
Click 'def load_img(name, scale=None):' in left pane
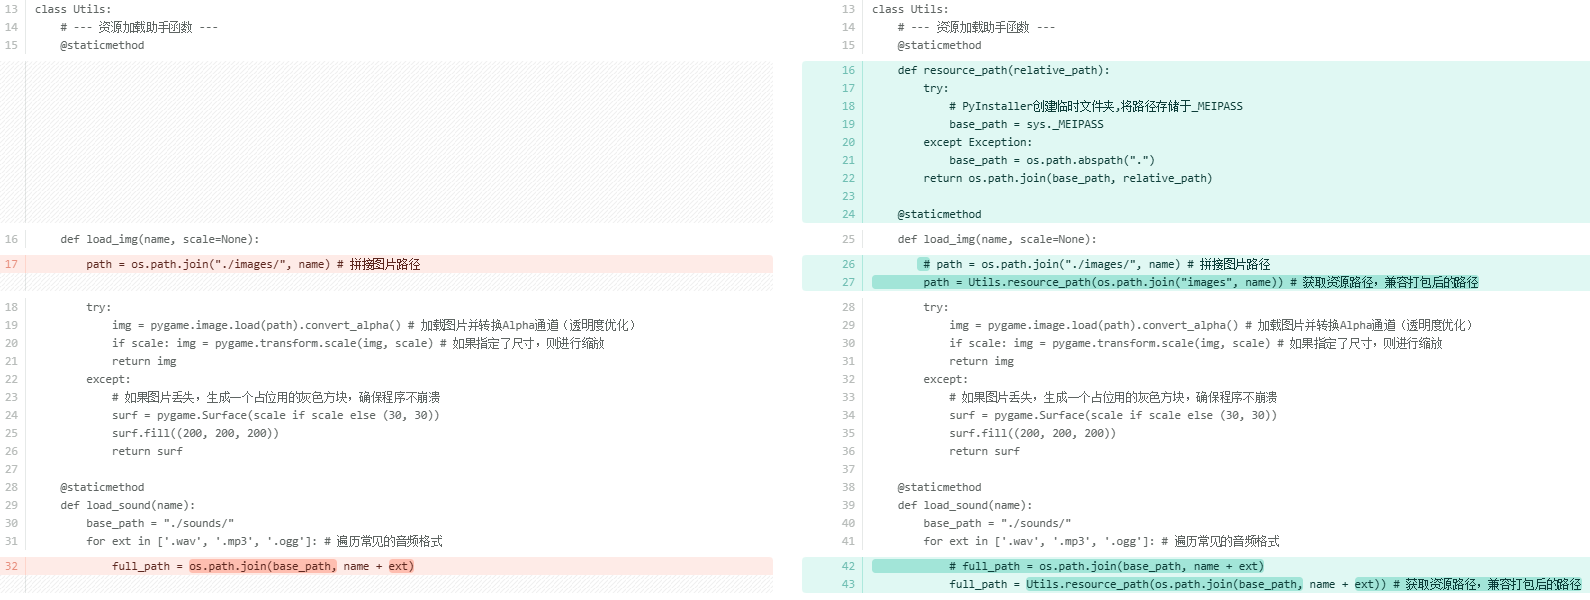point(159,240)
